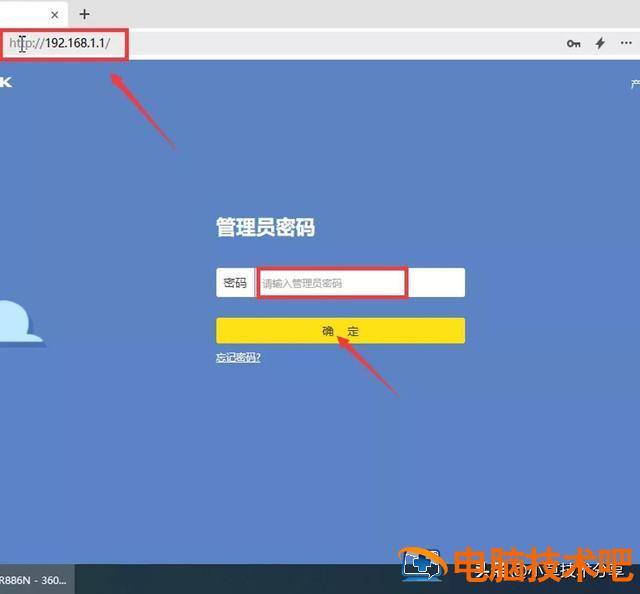Click the 密码 label beside the input

click(x=235, y=283)
